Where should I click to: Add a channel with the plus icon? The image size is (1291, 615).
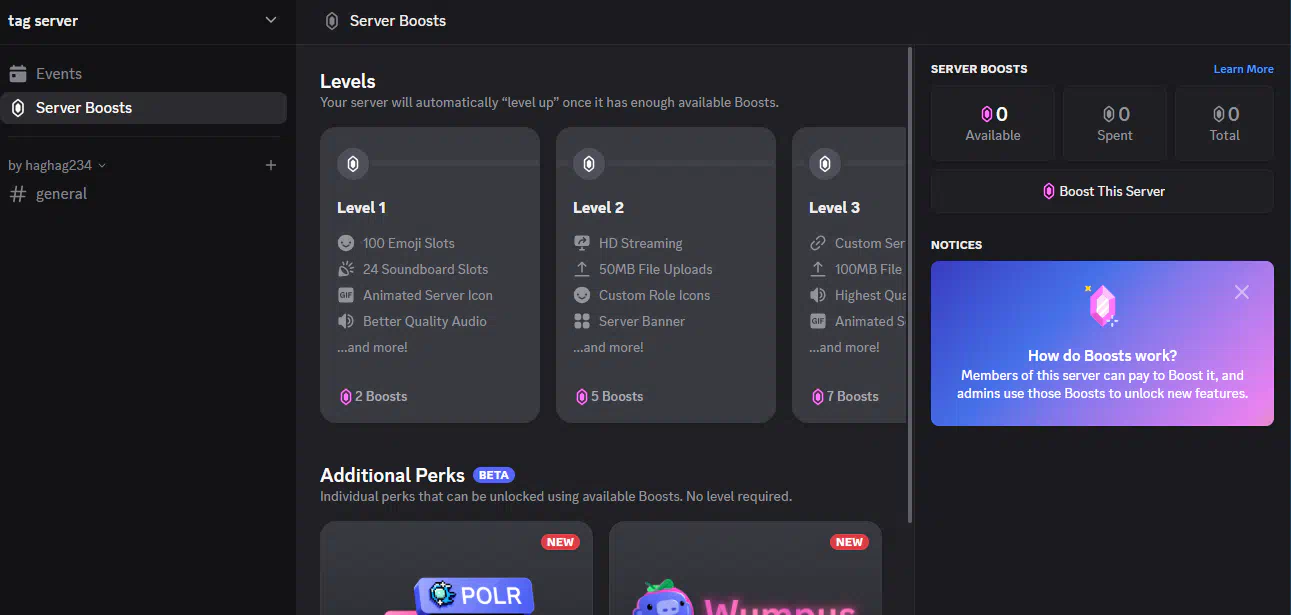point(270,165)
